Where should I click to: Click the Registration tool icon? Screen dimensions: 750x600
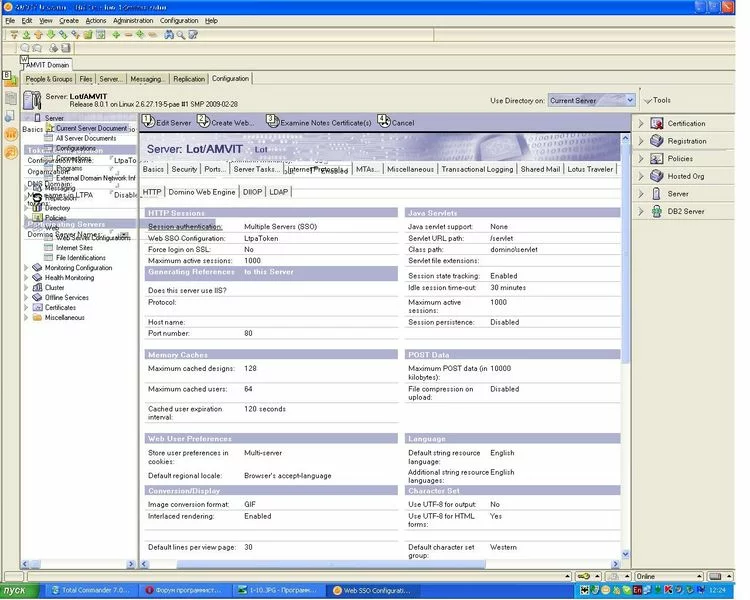(657, 141)
